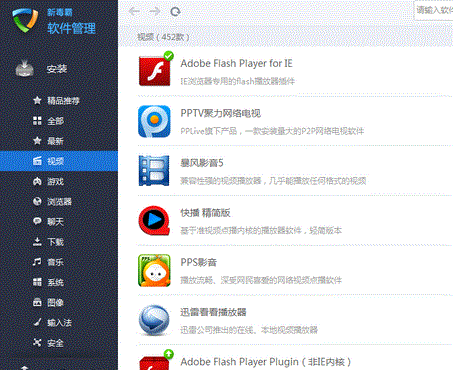453x370 pixels.
Task: Open 输入法 category
Action: [59, 323]
